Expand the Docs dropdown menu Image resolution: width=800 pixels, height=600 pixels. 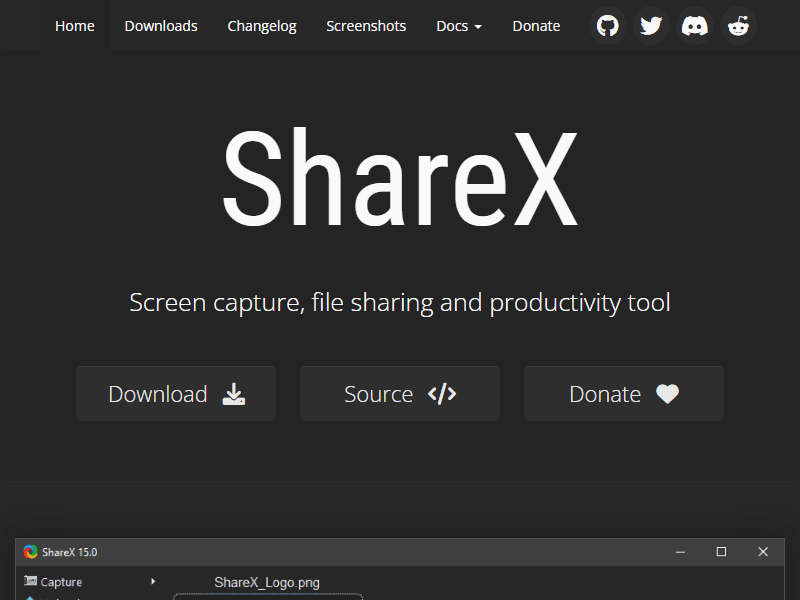pos(459,26)
